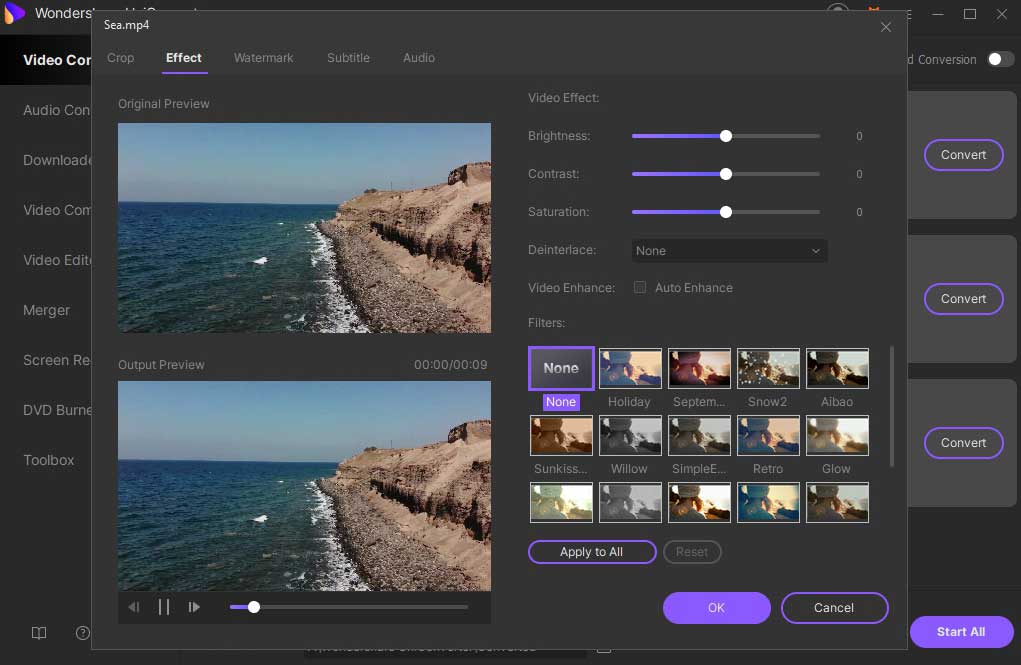
Task: Pick the Snow2 filter thumbnail
Action: point(767,368)
